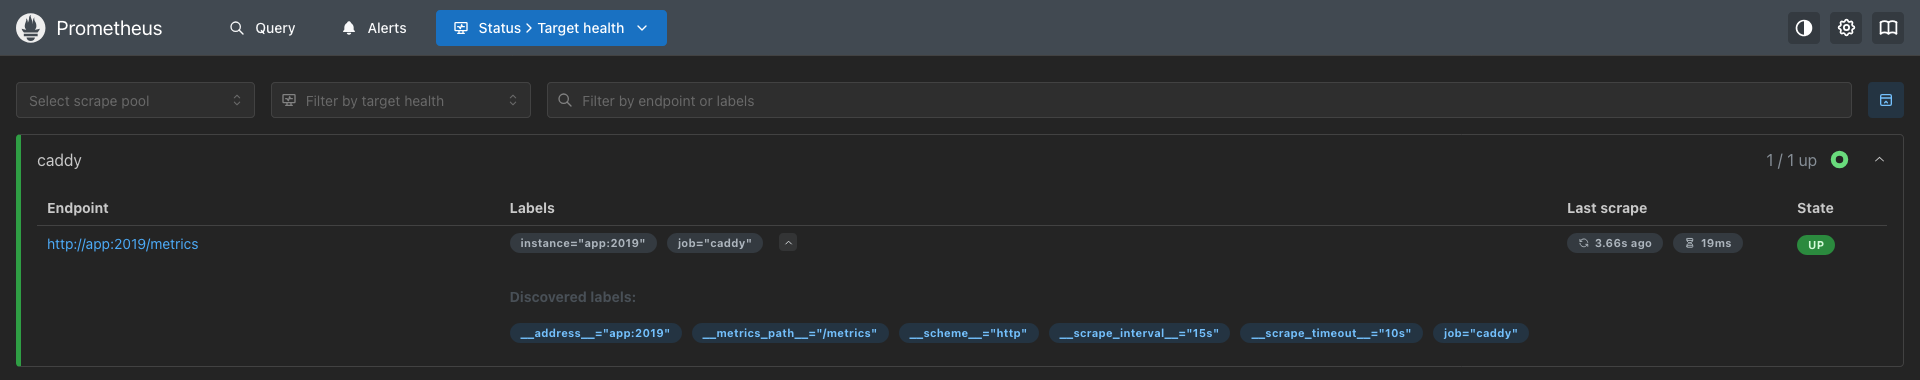This screenshot has width=1920, height=380.
Task: Go to the Alerts page
Action: click(374, 28)
